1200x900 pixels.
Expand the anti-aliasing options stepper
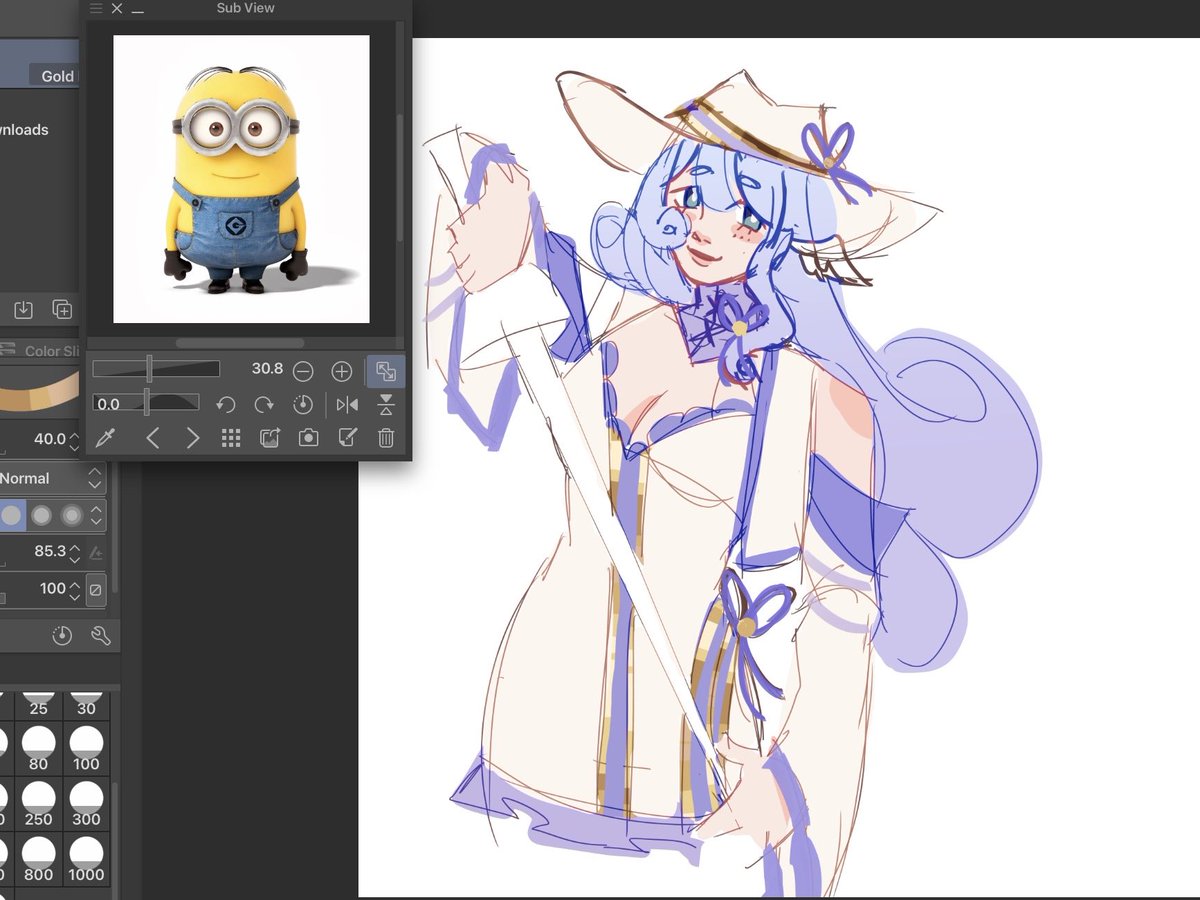[x=96, y=516]
